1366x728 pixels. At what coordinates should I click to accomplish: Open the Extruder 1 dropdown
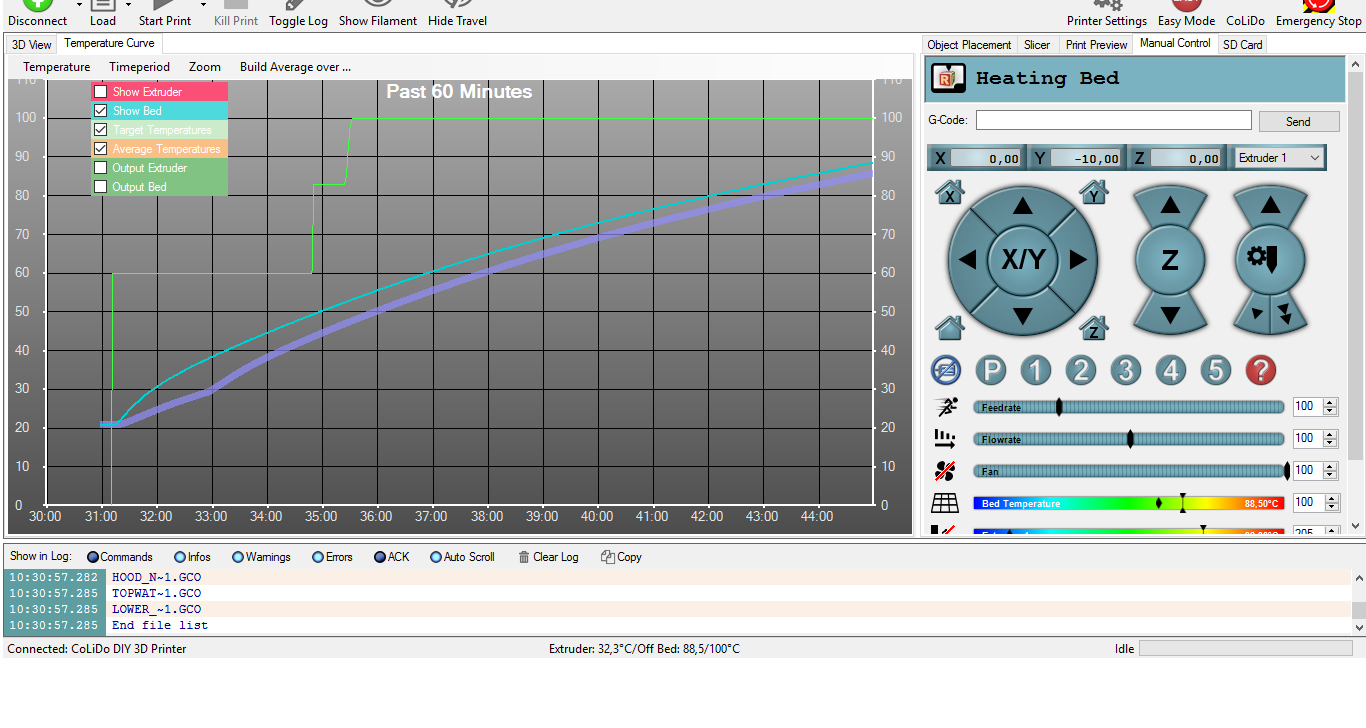tap(1279, 158)
